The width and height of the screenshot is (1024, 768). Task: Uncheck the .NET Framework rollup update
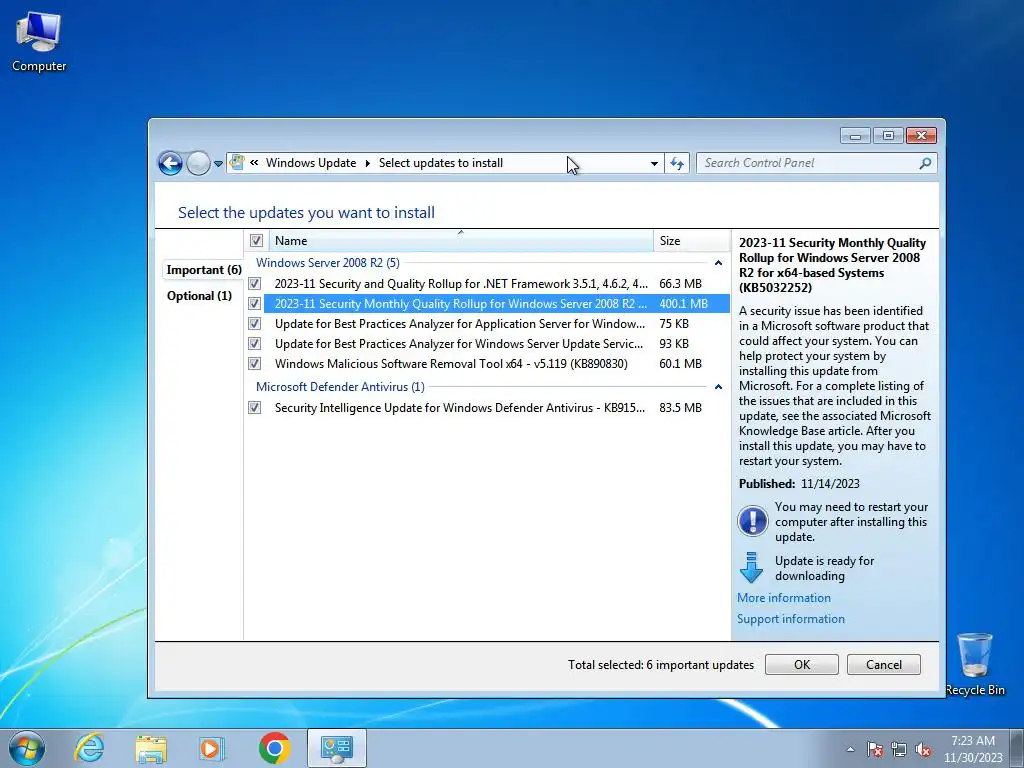[255, 283]
